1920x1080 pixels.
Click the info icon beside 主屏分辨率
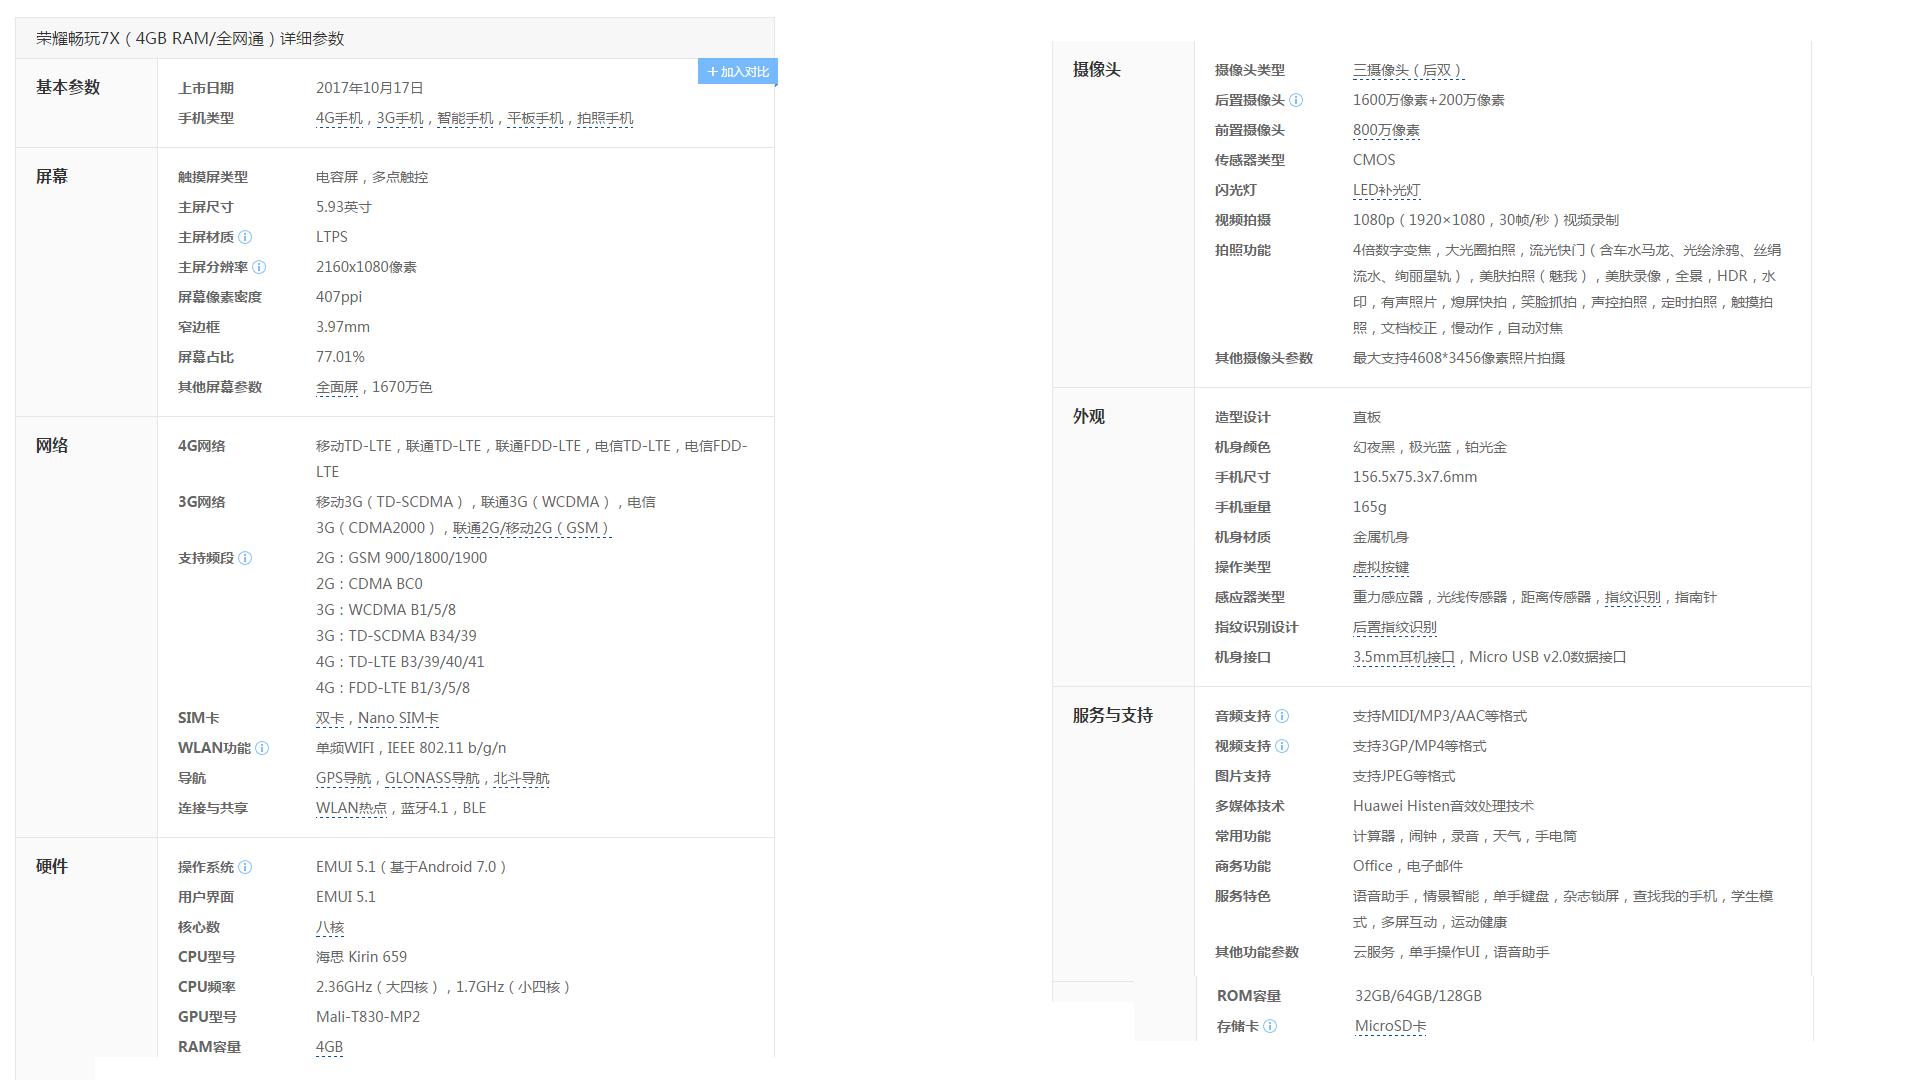259,267
